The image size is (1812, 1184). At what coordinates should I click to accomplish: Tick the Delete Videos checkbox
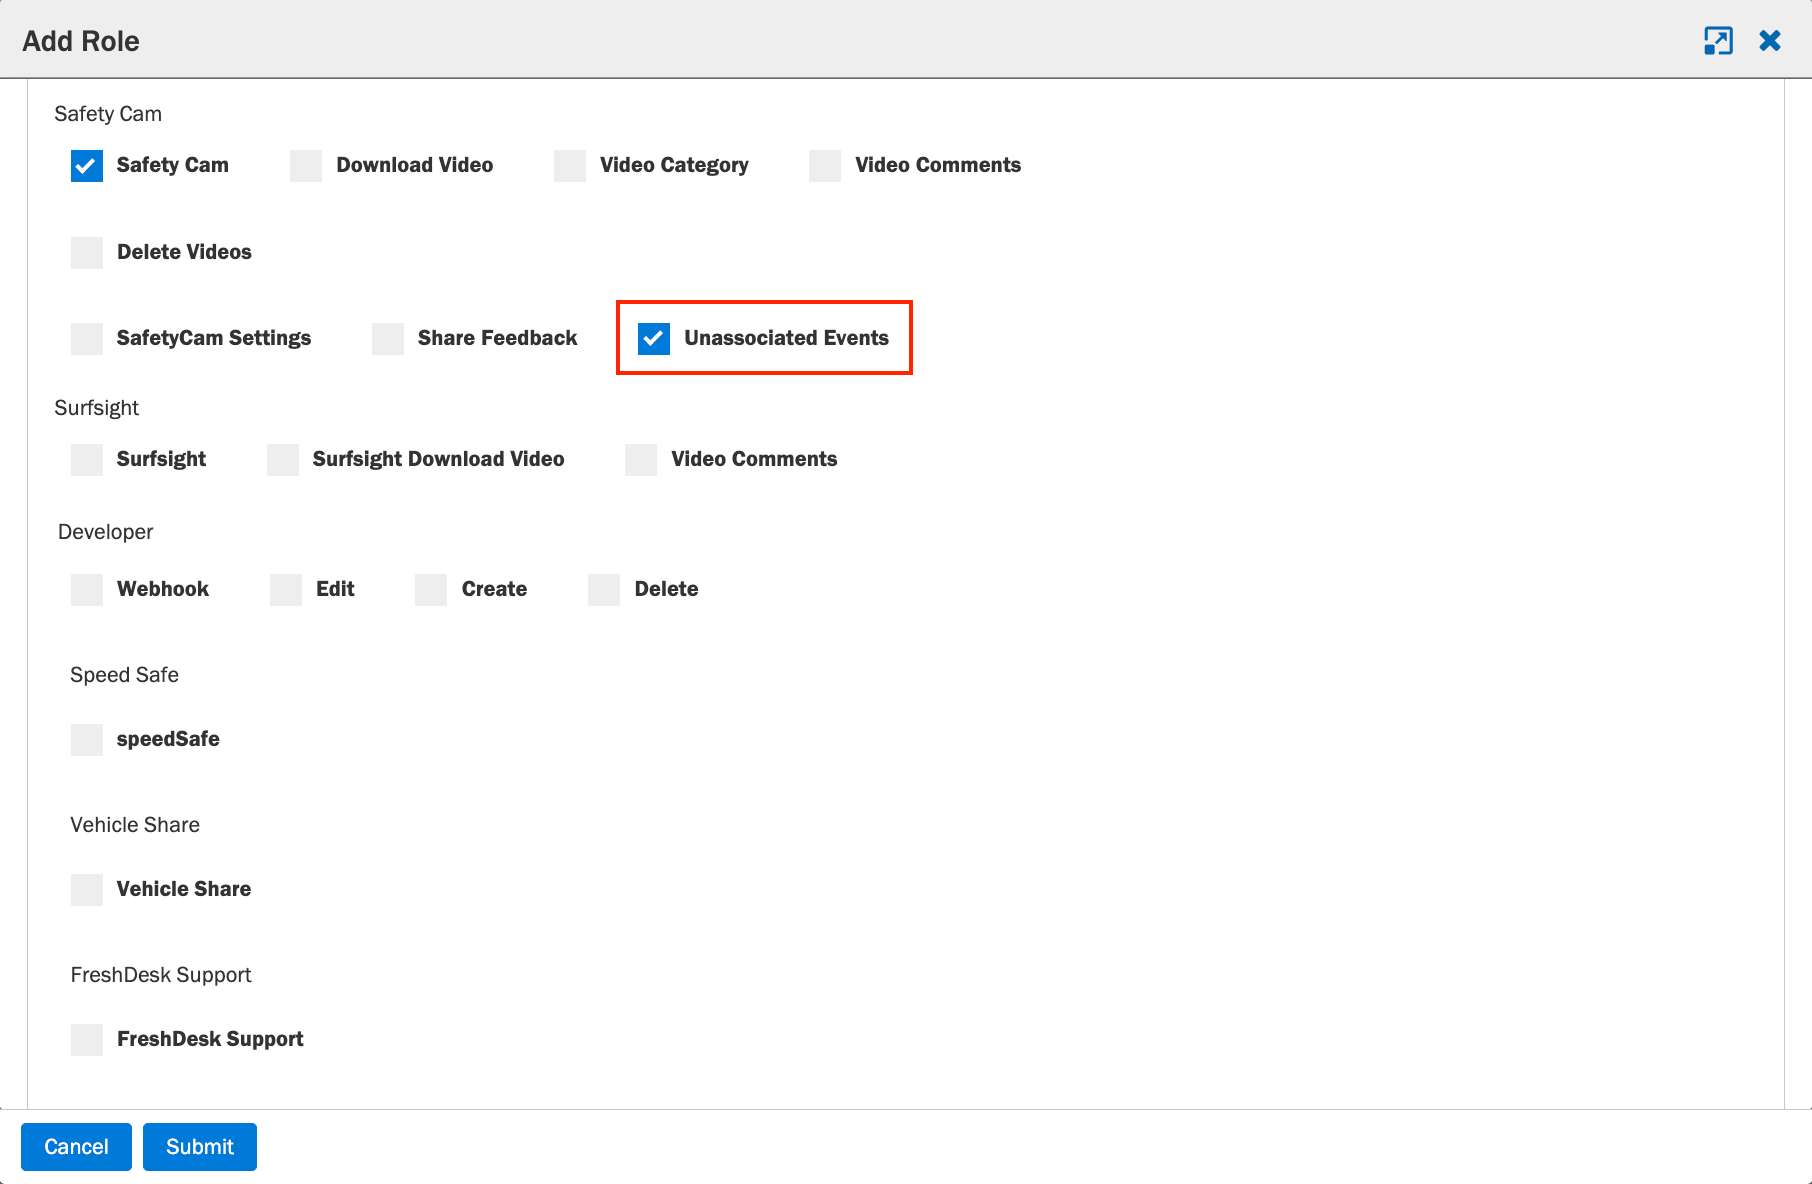[87, 253]
